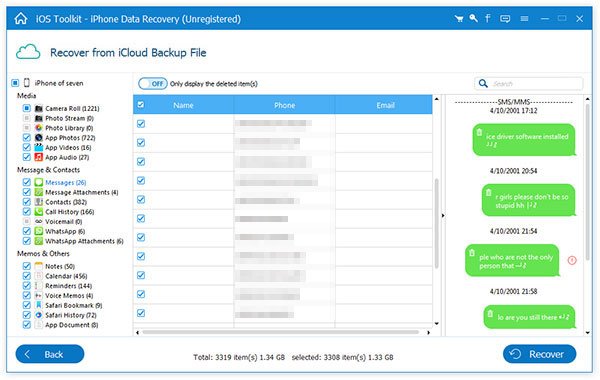Click the App Audio icon
Image resolution: width=600 pixels, height=380 pixels.
pyautogui.click(x=39, y=157)
